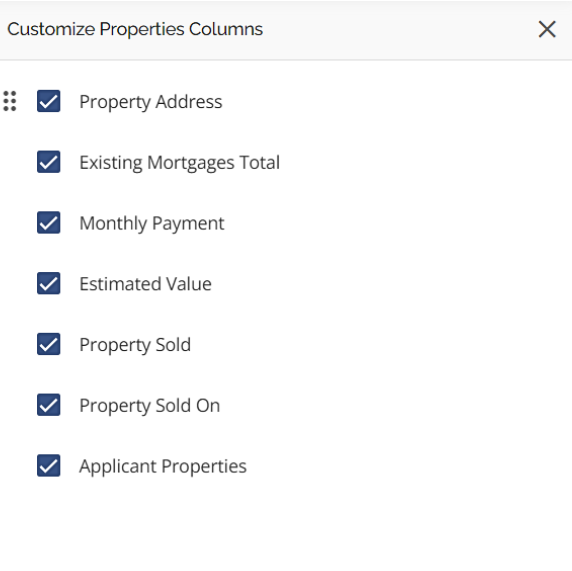Image resolution: width=572 pixels, height=571 pixels.
Task: Uncheck the Property Address checkbox
Action: (49, 101)
